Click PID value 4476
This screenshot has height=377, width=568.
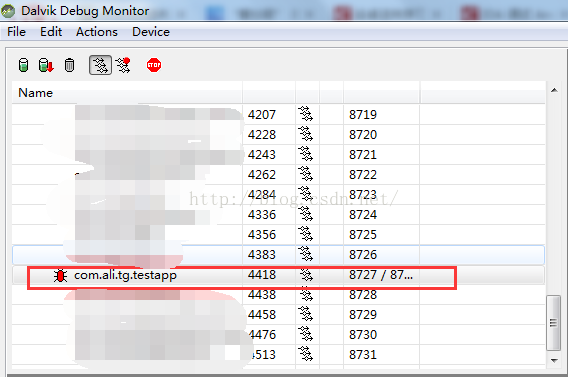pos(263,335)
